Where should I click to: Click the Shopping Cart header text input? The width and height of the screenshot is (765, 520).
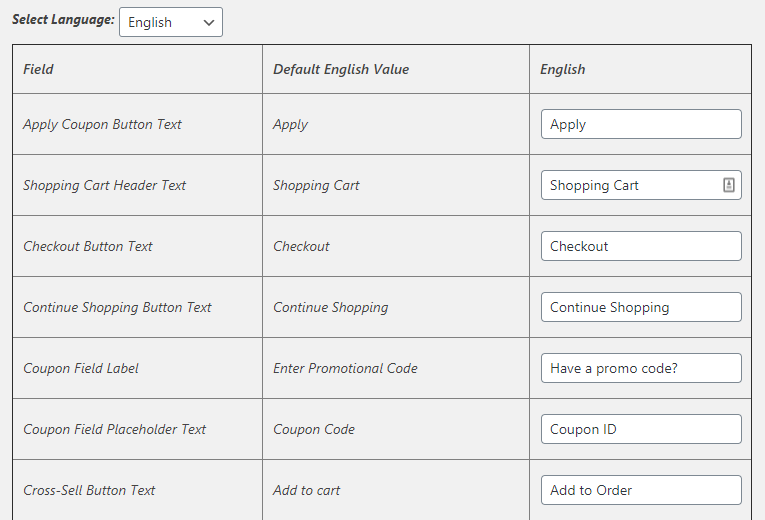(x=641, y=185)
